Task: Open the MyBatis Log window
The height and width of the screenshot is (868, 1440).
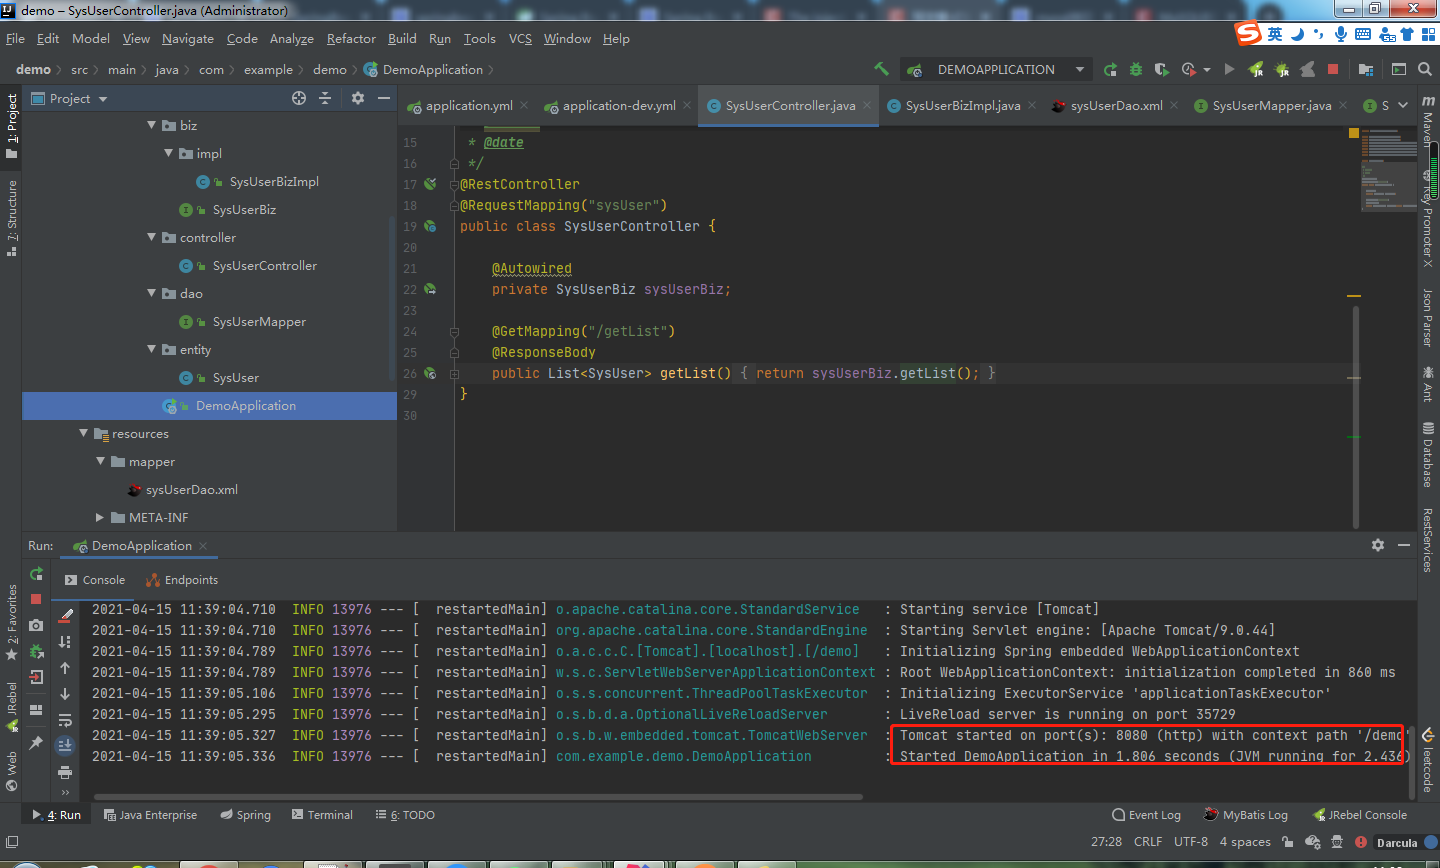Action: pyautogui.click(x=1246, y=815)
